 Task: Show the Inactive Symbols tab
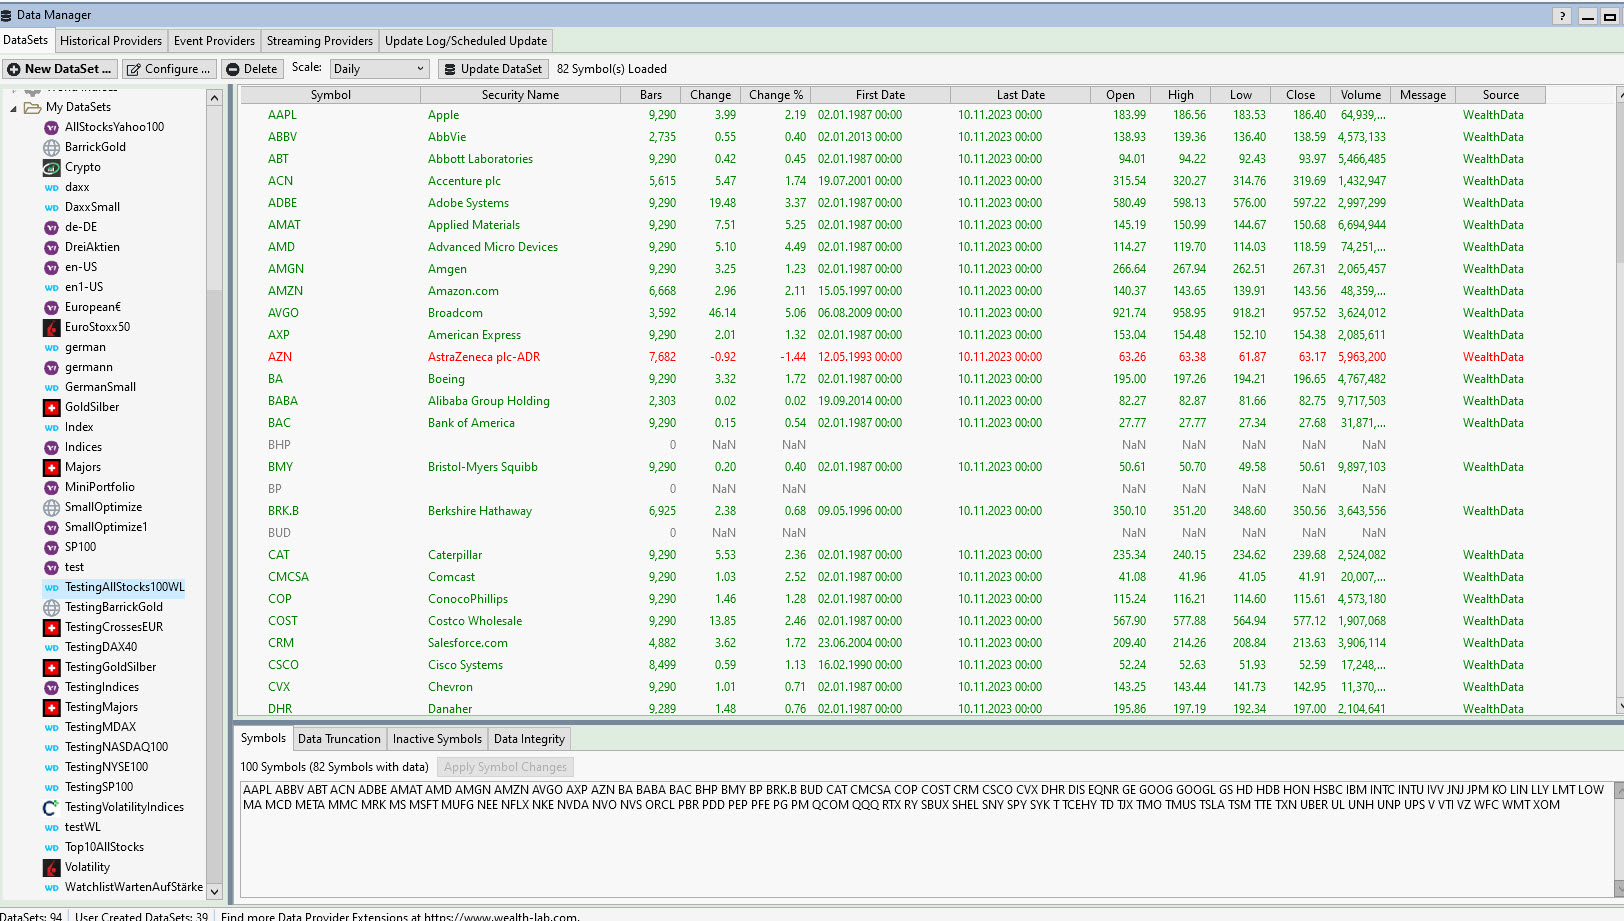point(437,739)
